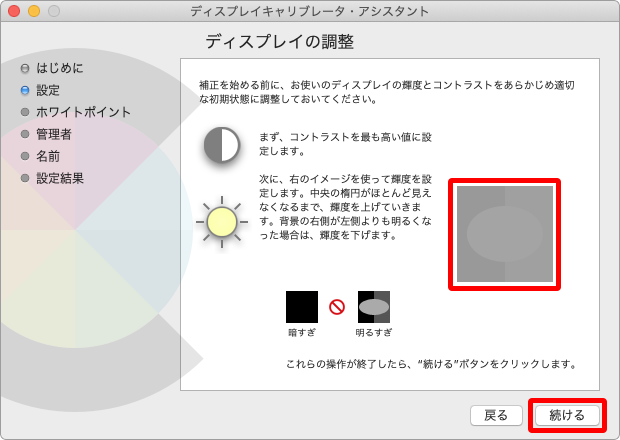This screenshot has width=620, height=440.
Task: Minimize the window with yellow button
Action: pyautogui.click(x=34, y=11)
